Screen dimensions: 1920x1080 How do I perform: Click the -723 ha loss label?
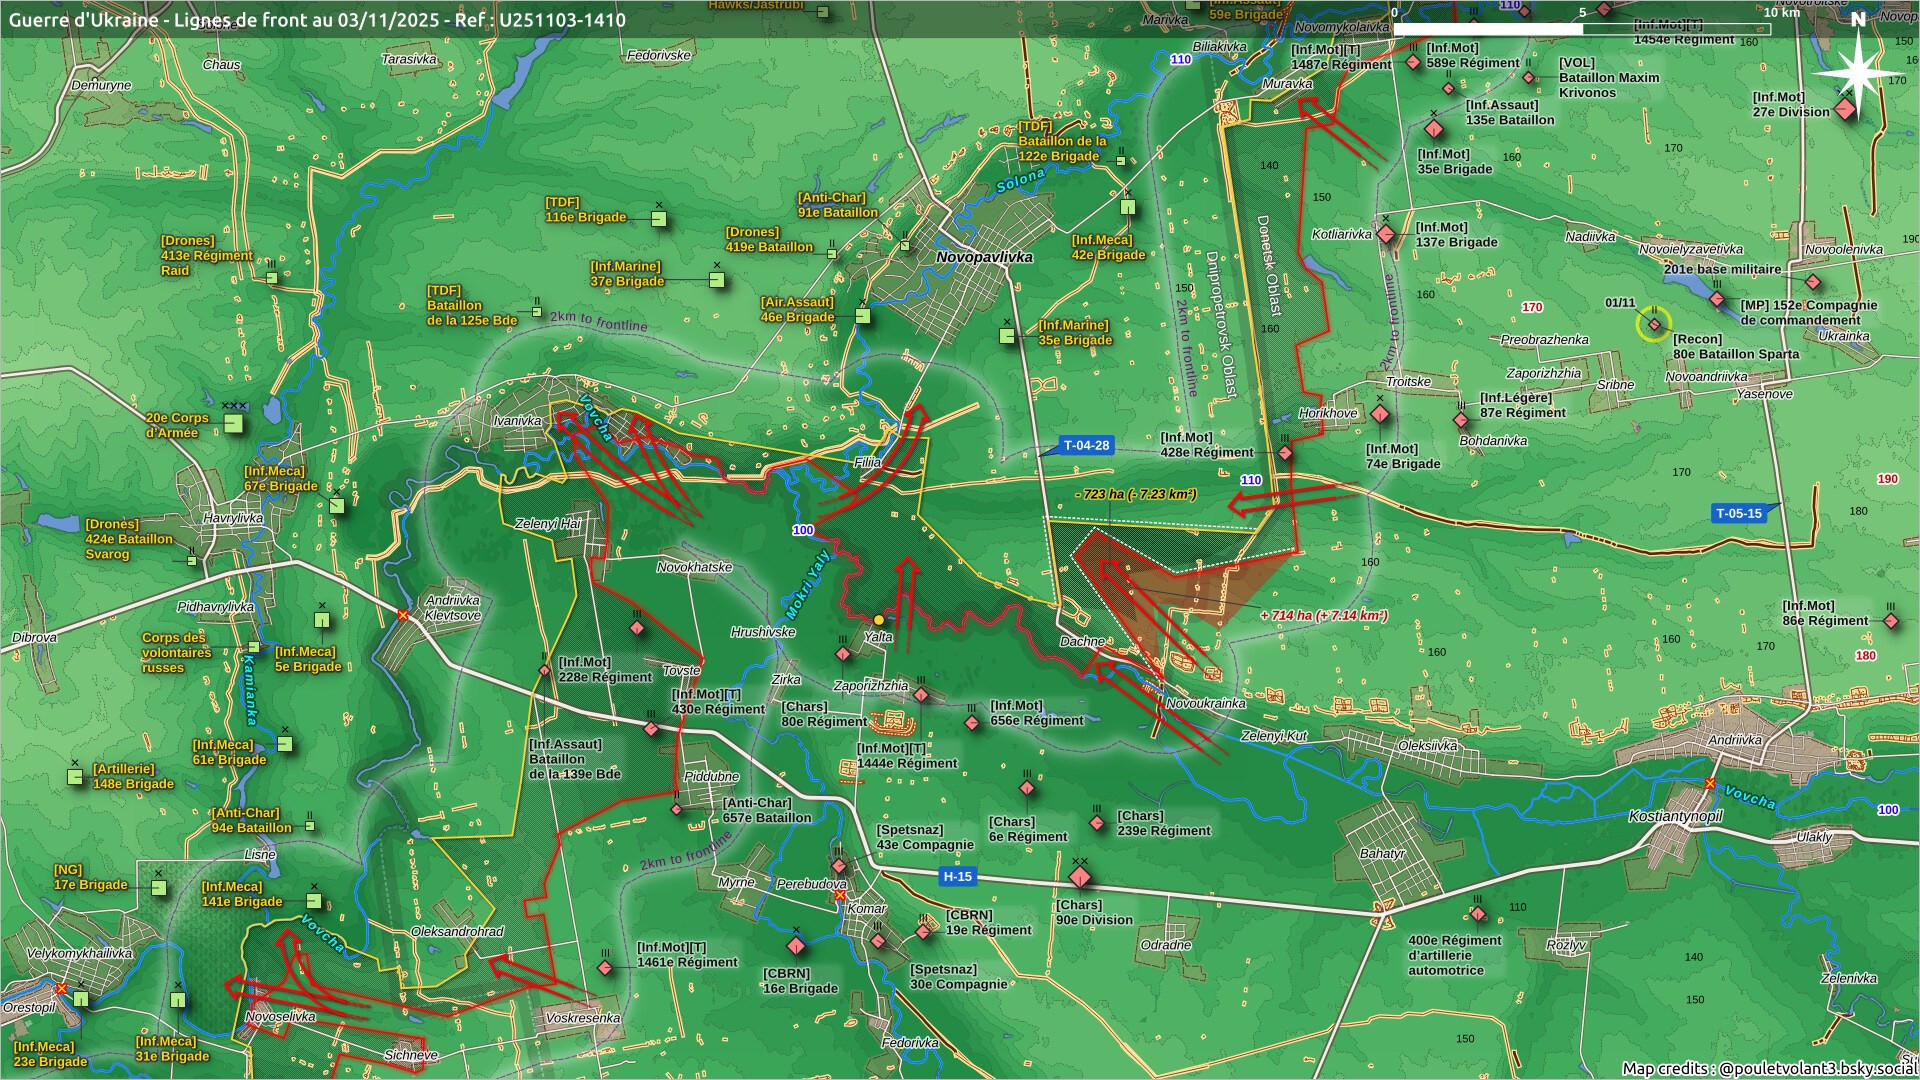1135,494
